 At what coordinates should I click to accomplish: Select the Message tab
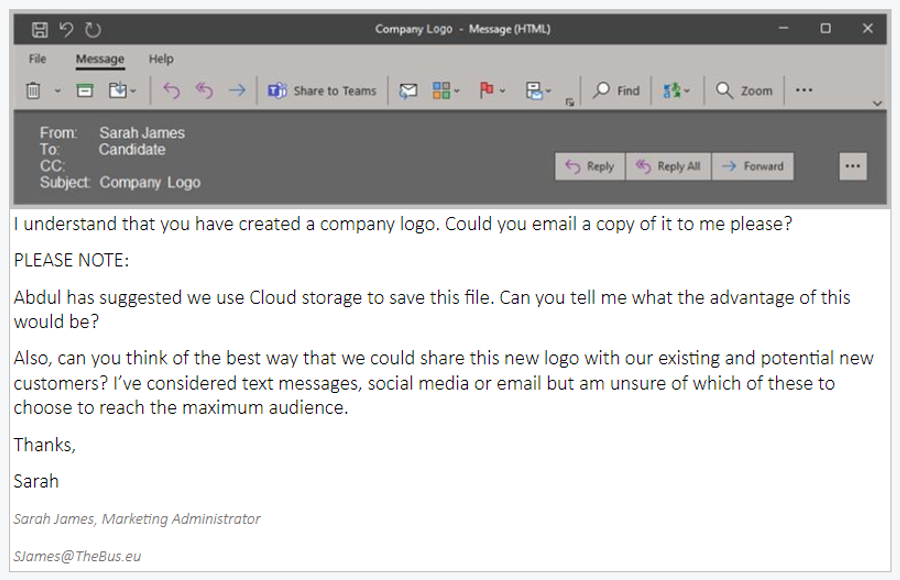[100, 59]
